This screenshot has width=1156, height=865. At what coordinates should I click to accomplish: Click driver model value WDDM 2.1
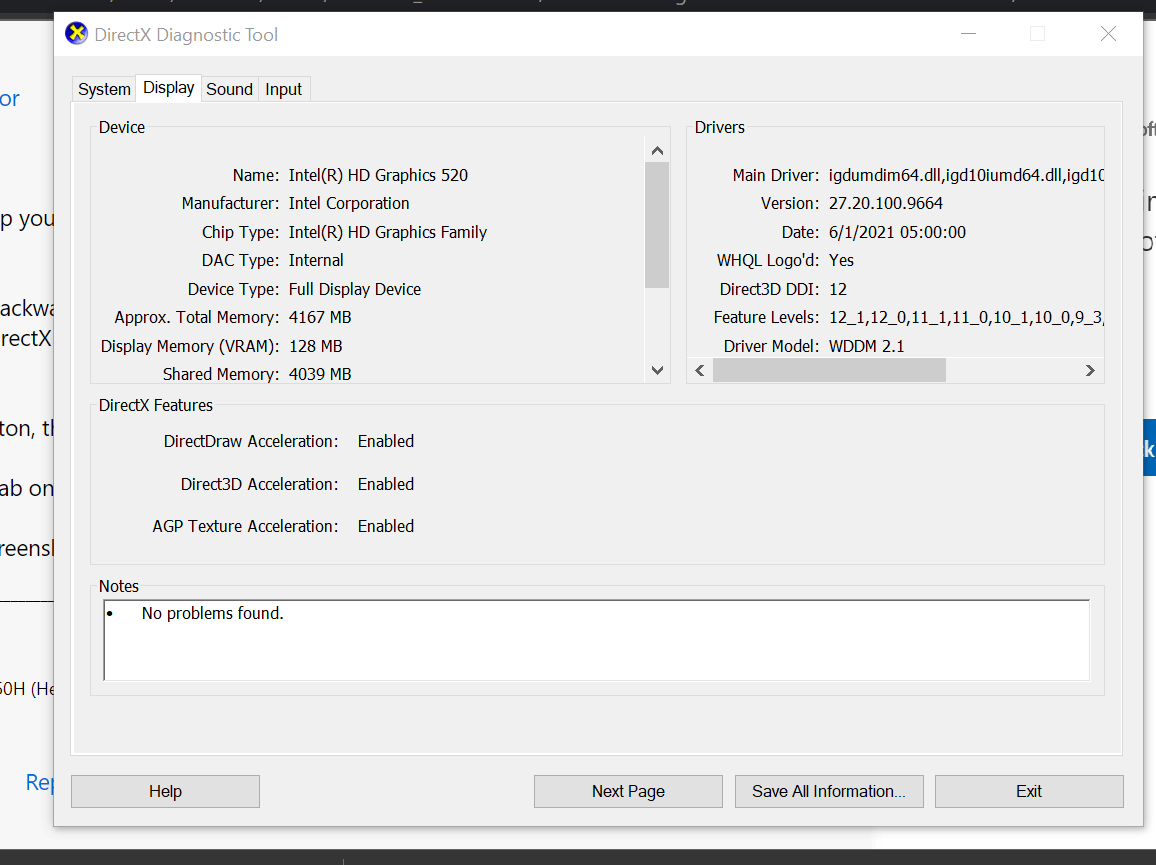[866, 346]
